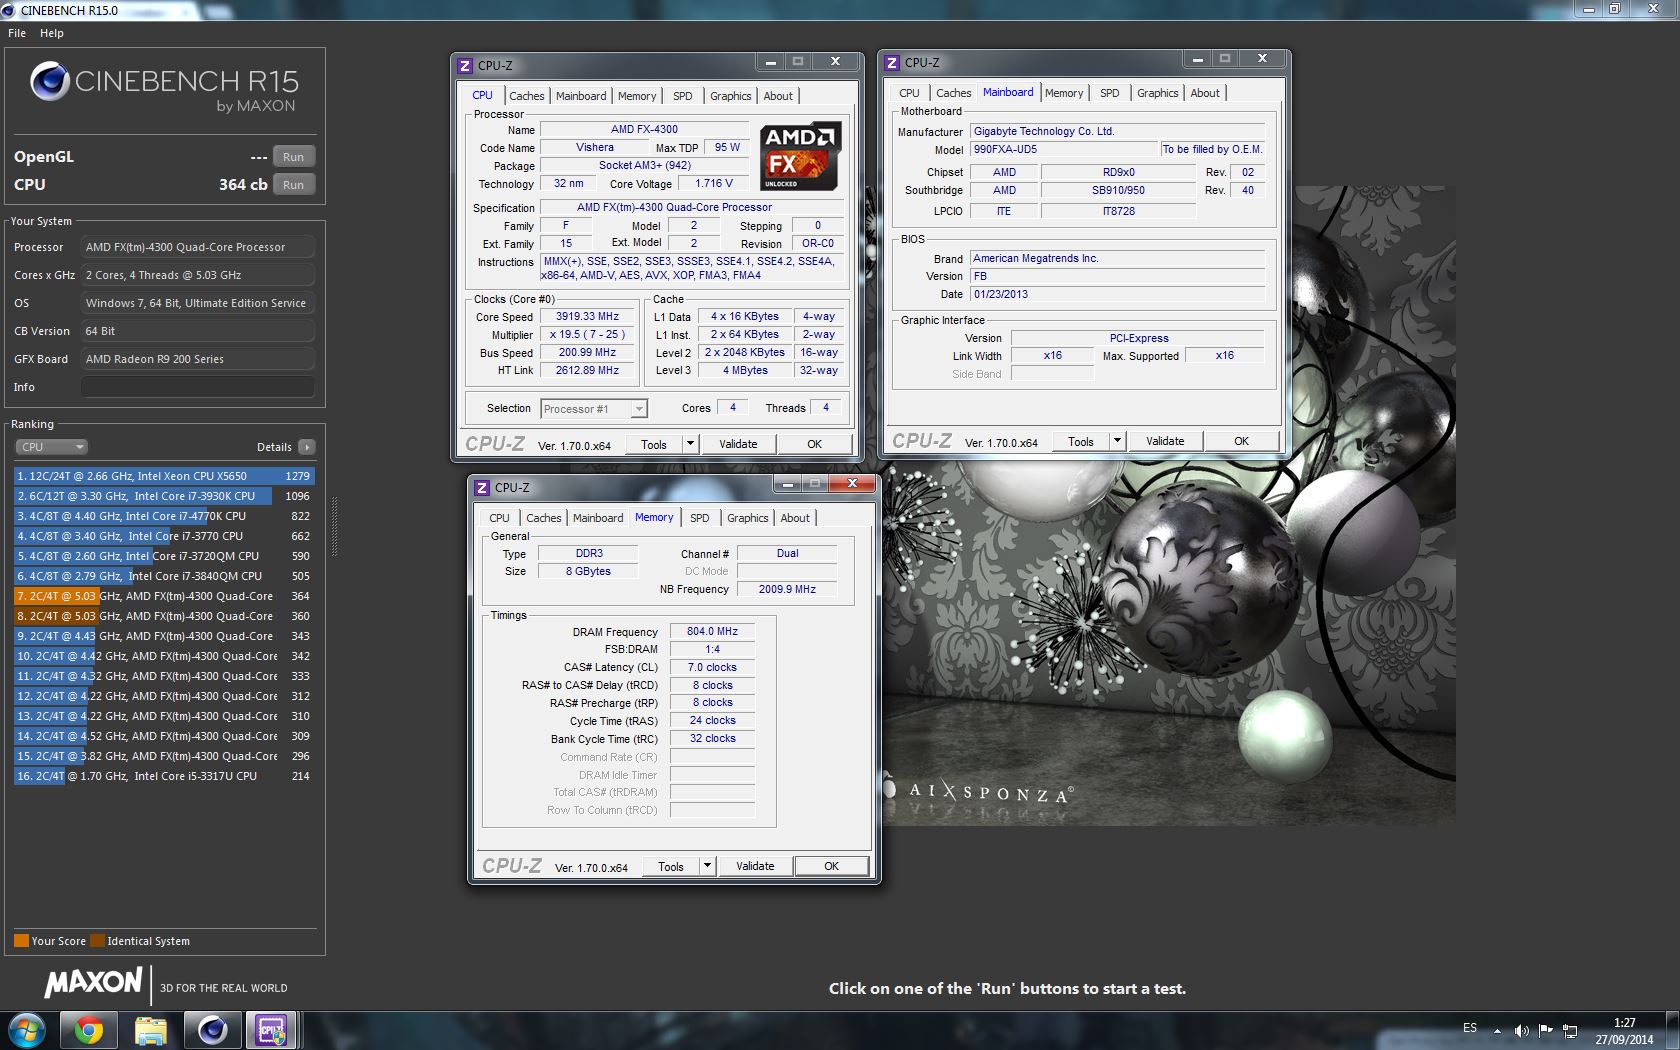Select ranking row Intel Core i7-3770
Image resolution: width=1680 pixels, height=1050 pixels.
164,536
